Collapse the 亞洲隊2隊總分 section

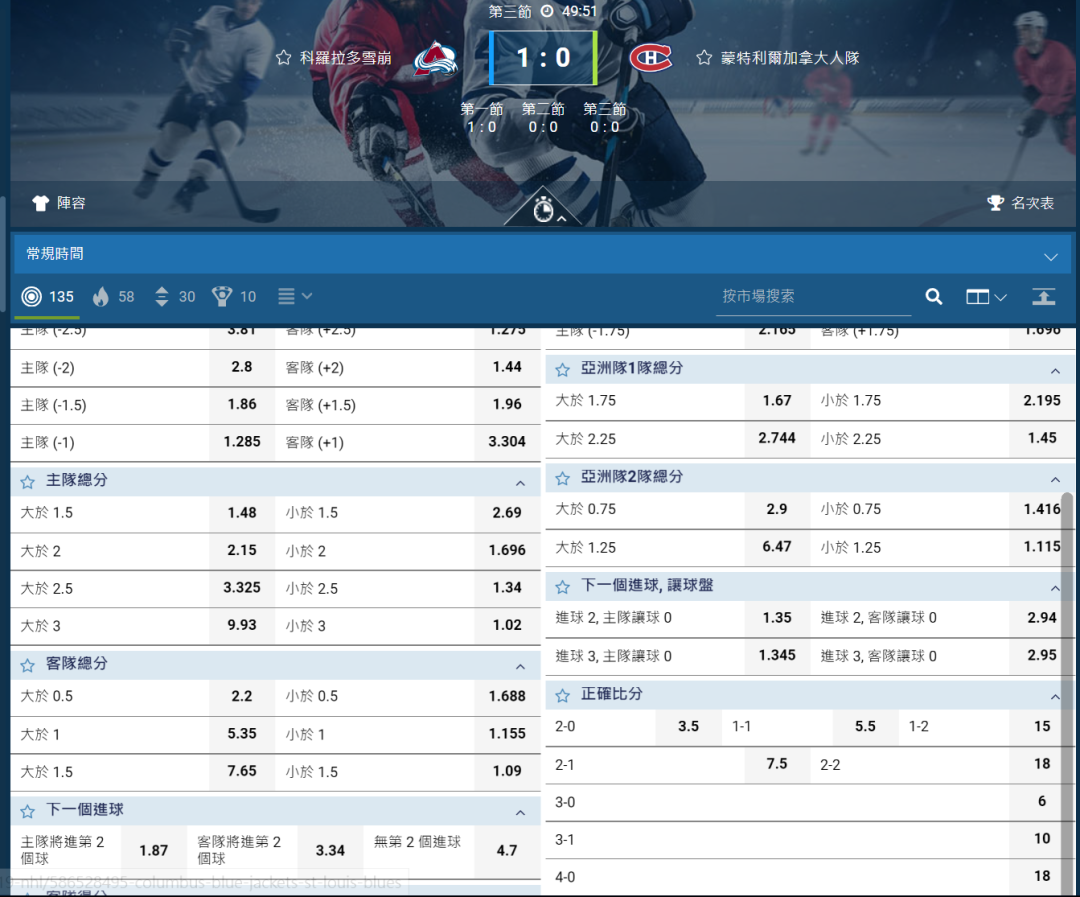1055,479
